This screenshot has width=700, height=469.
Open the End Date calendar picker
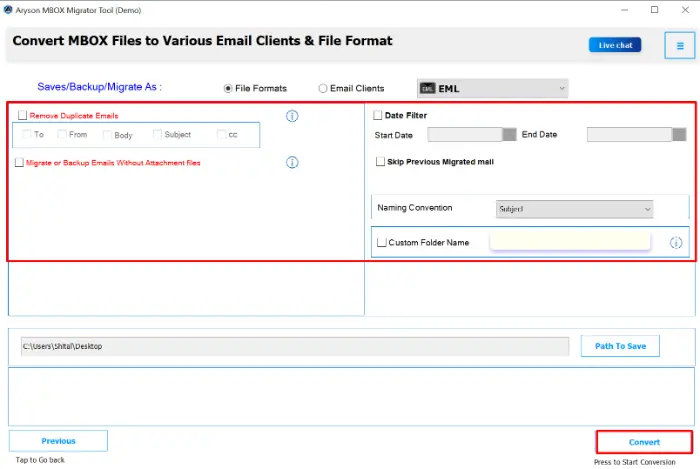tap(679, 134)
